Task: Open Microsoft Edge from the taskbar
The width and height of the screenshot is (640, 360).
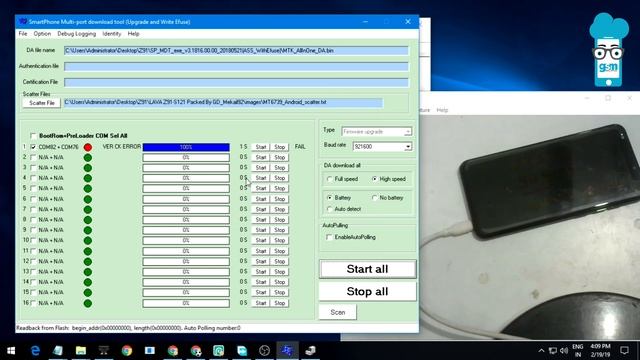Action: click(x=35, y=351)
